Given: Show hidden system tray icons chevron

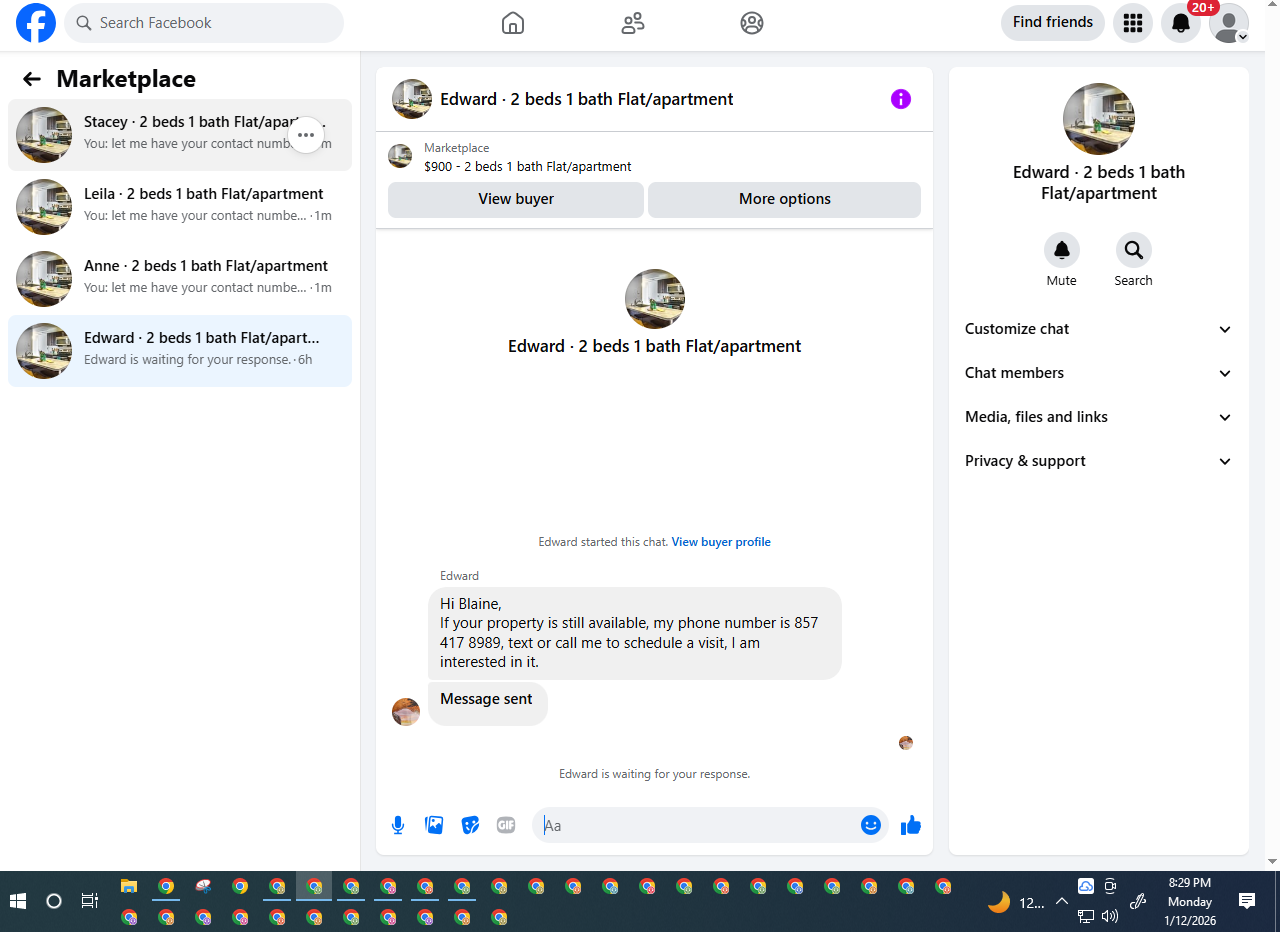Looking at the screenshot, I should point(1062,901).
